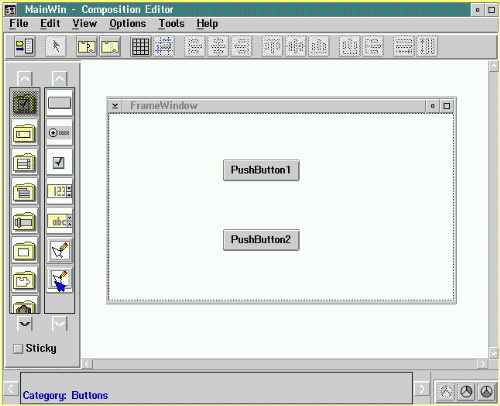Viewport: 500px width, 406px height.
Task: Click canvas vertical scrollbar up arrow
Action: click(494, 66)
